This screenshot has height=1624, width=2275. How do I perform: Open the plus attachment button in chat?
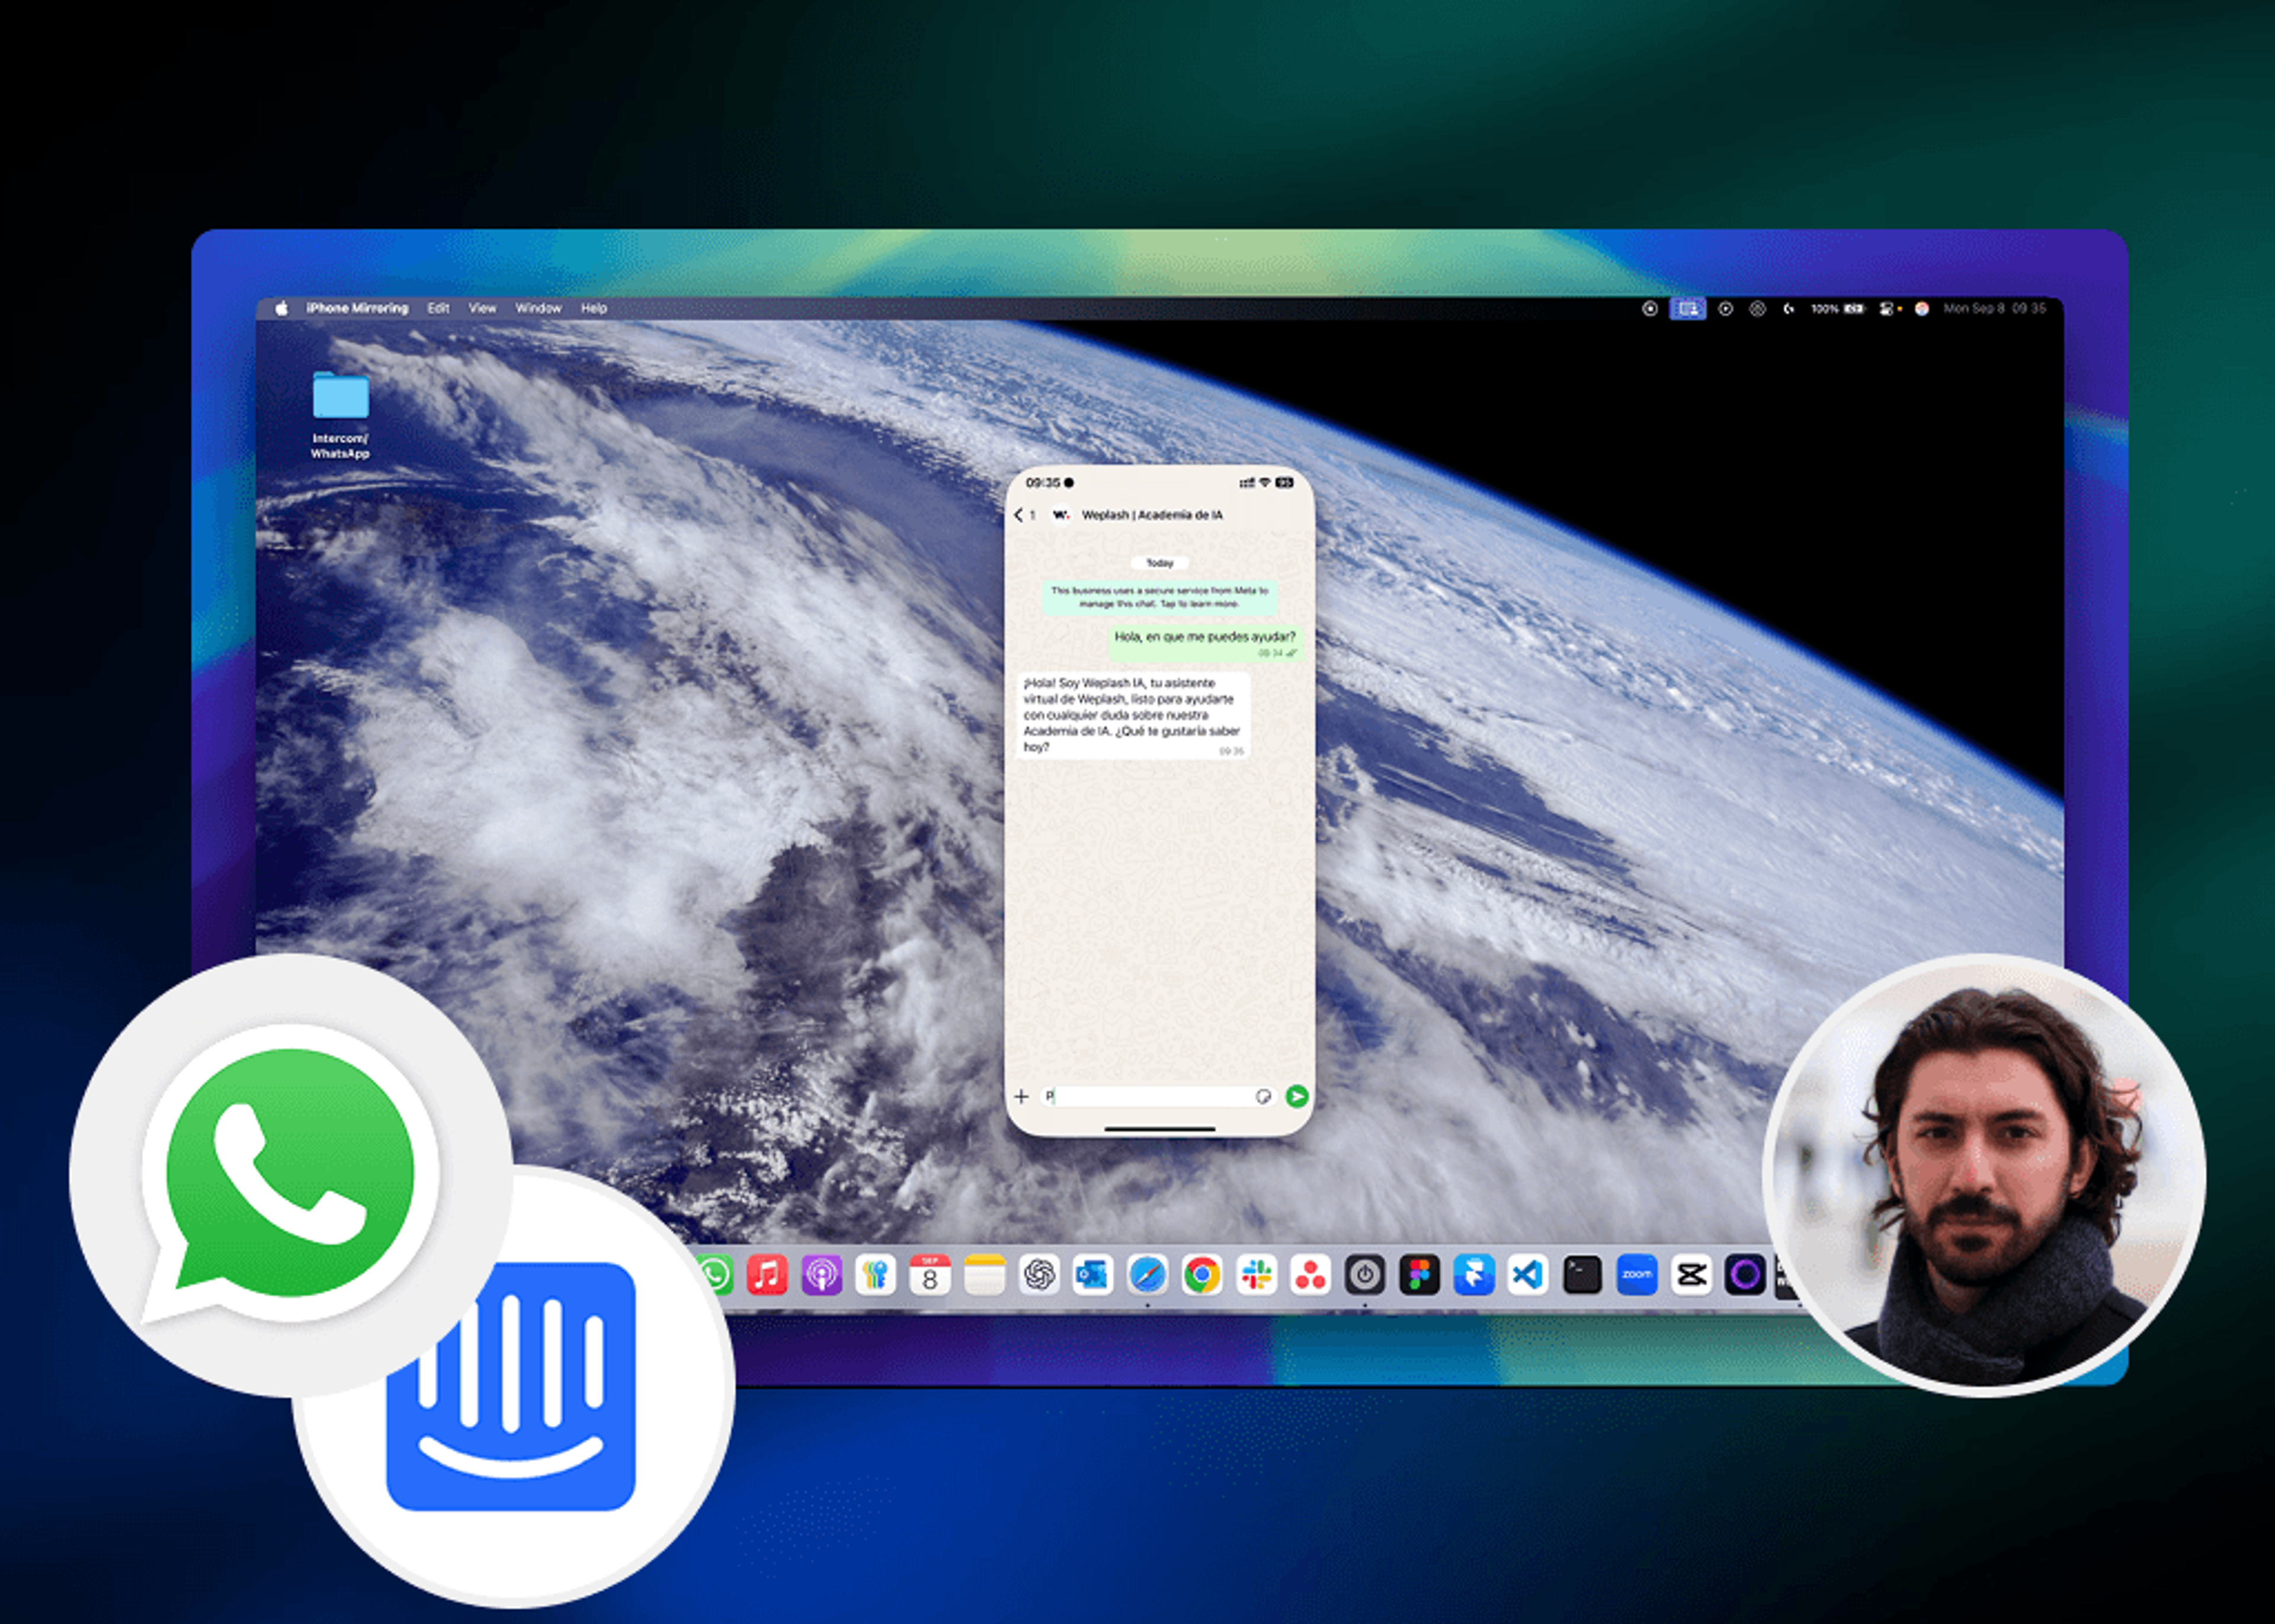(x=1021, y=1097)
